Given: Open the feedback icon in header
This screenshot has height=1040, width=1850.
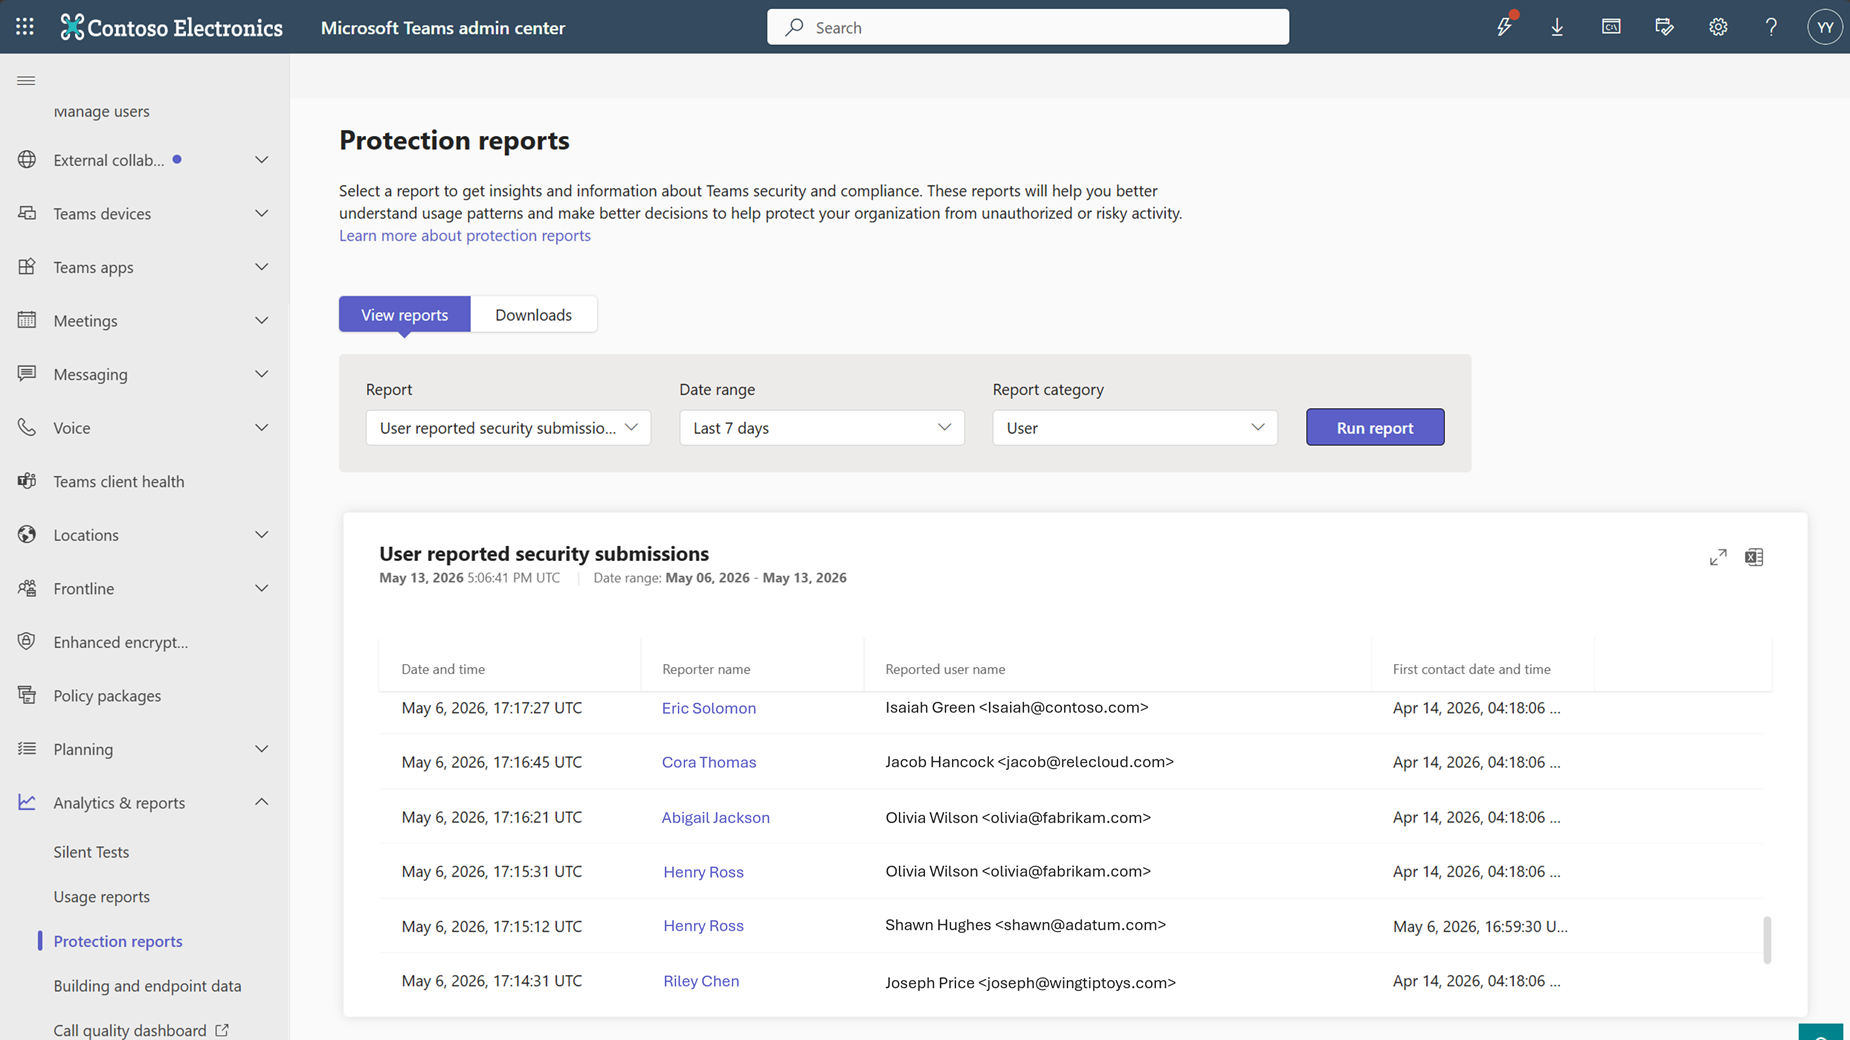Looking at the screenshot, I should (1664, 27).
